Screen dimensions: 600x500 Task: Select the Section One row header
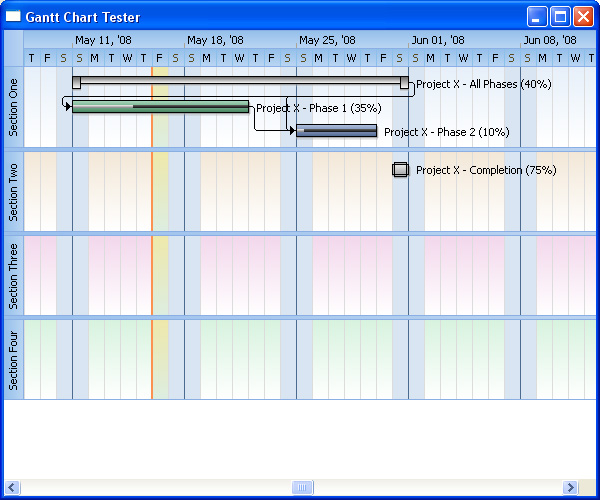coord(14,107)
